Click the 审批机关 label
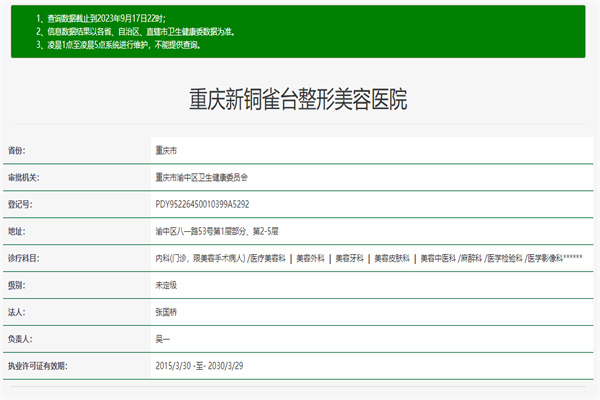The image size is (600, 400). tap(23, 178)
